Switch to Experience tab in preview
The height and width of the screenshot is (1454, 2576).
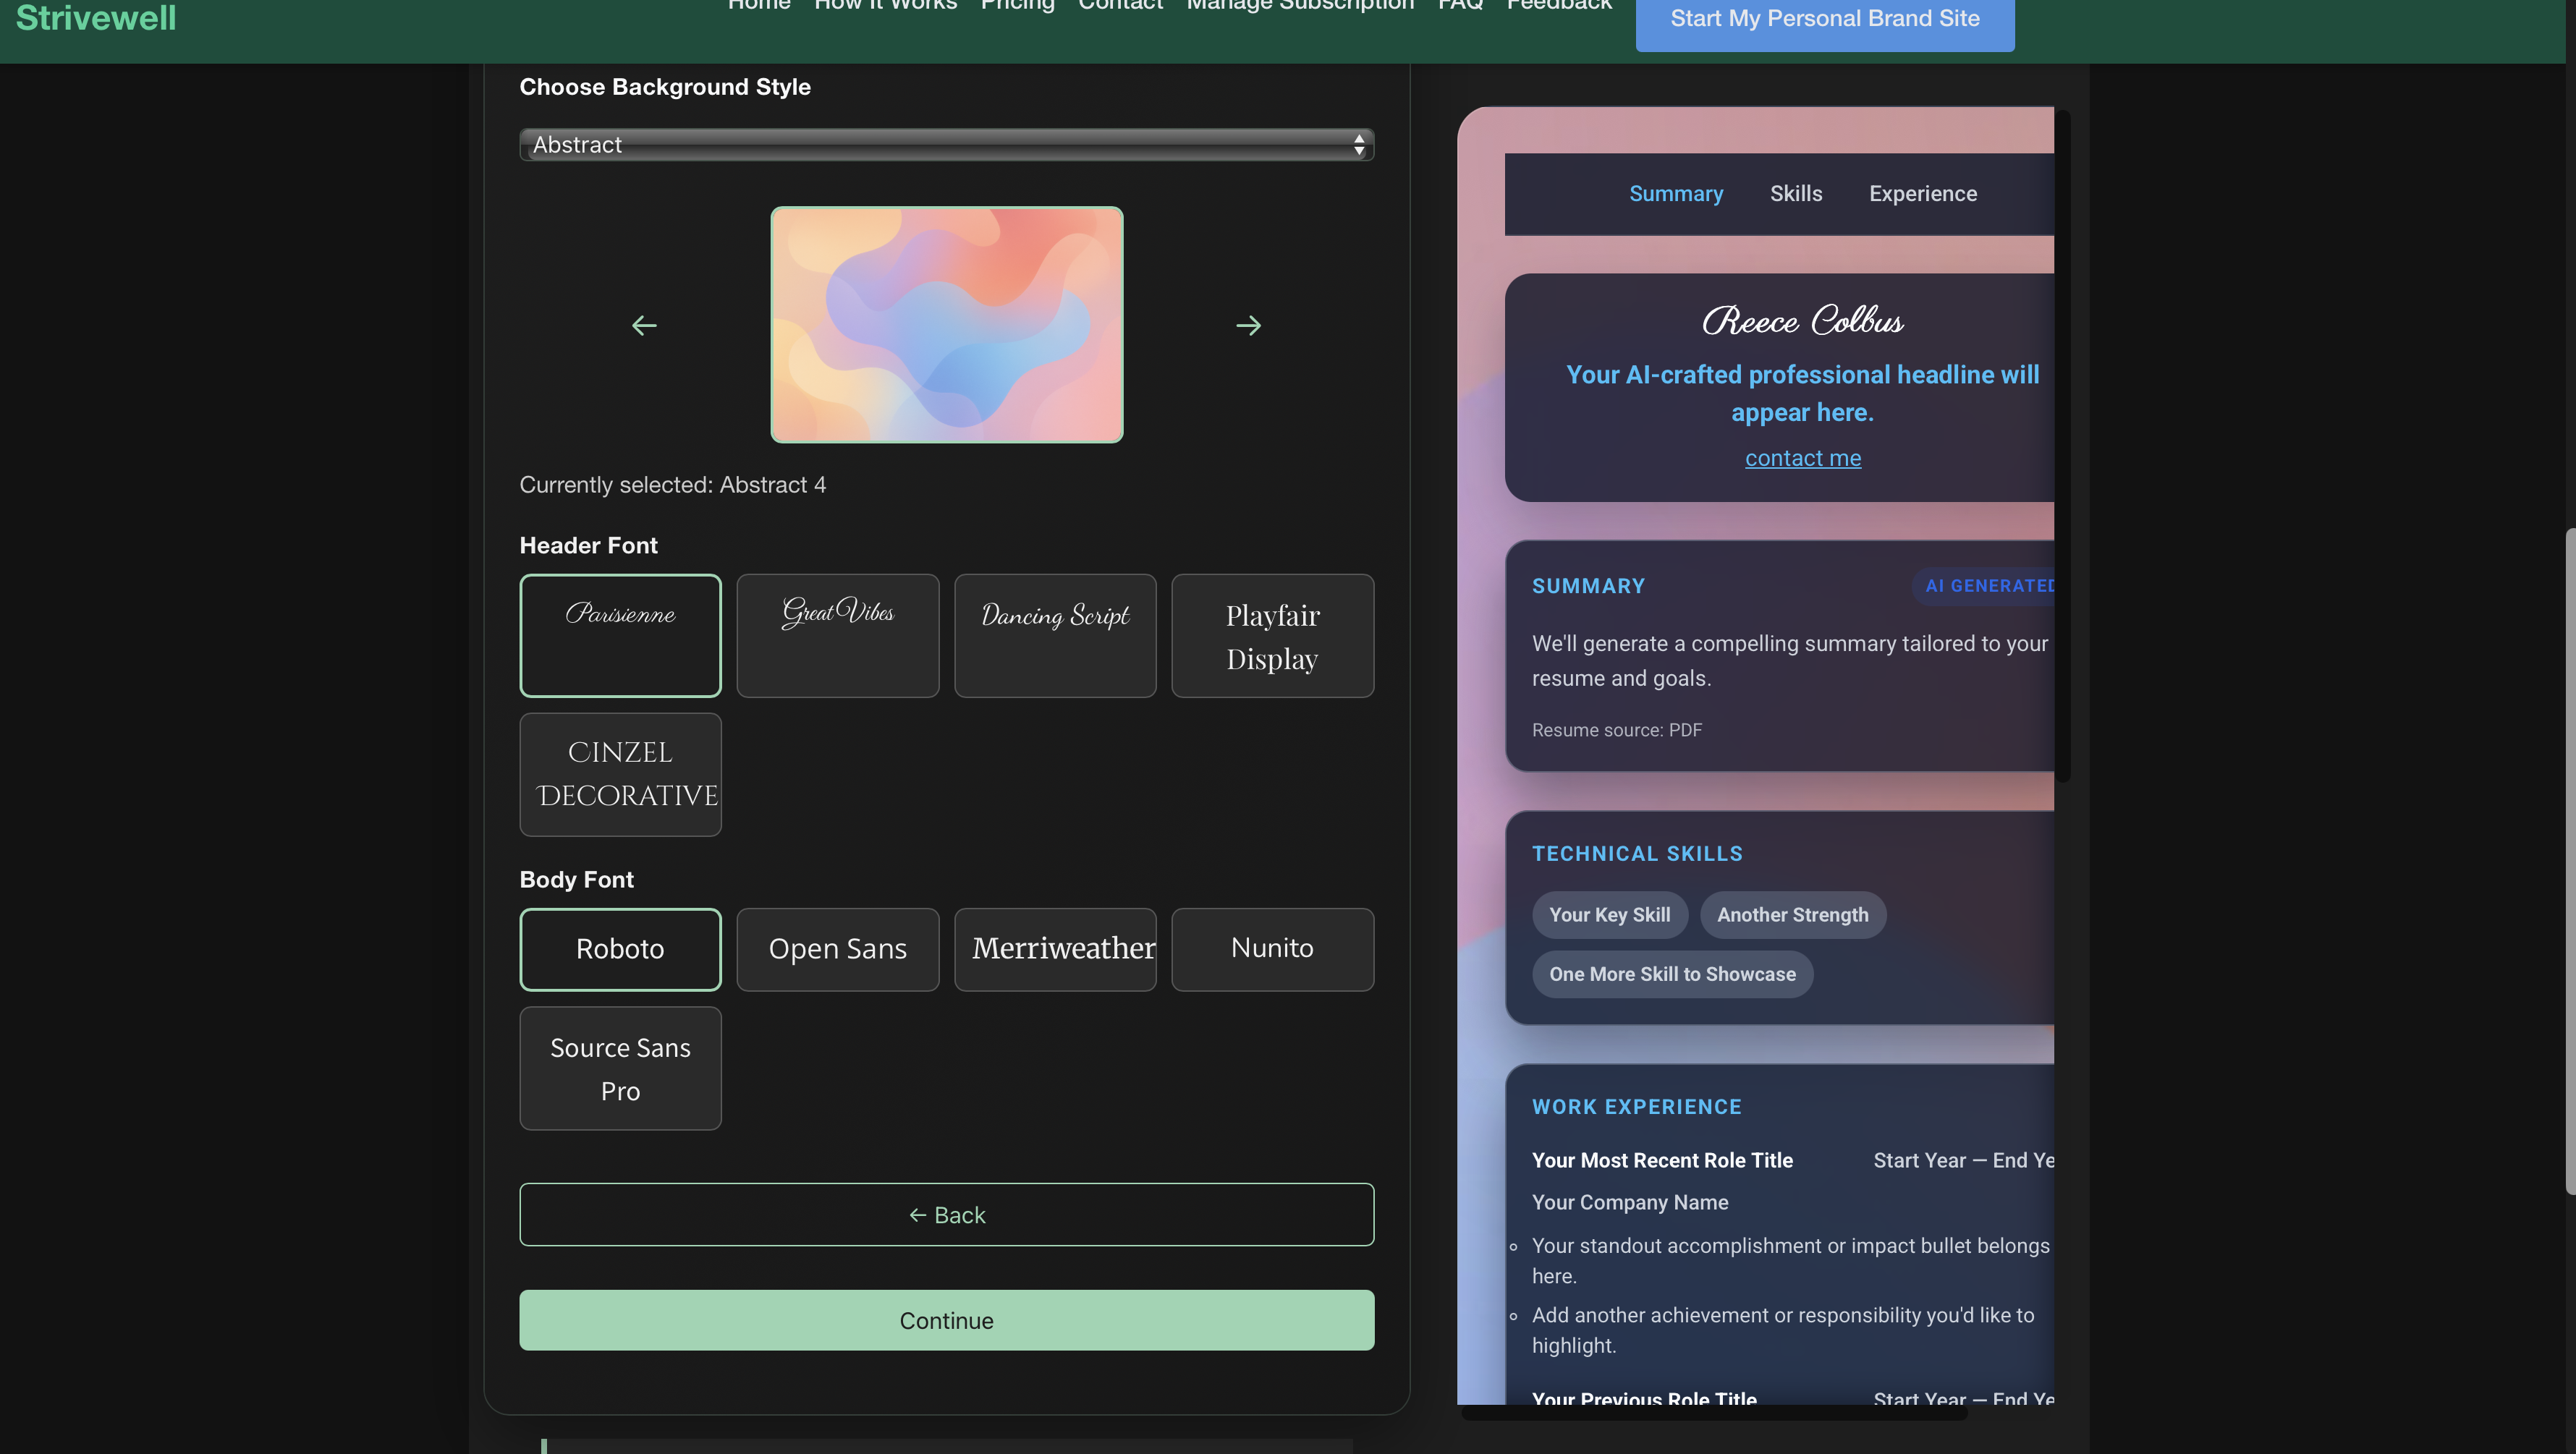(x=1922, y=194)
